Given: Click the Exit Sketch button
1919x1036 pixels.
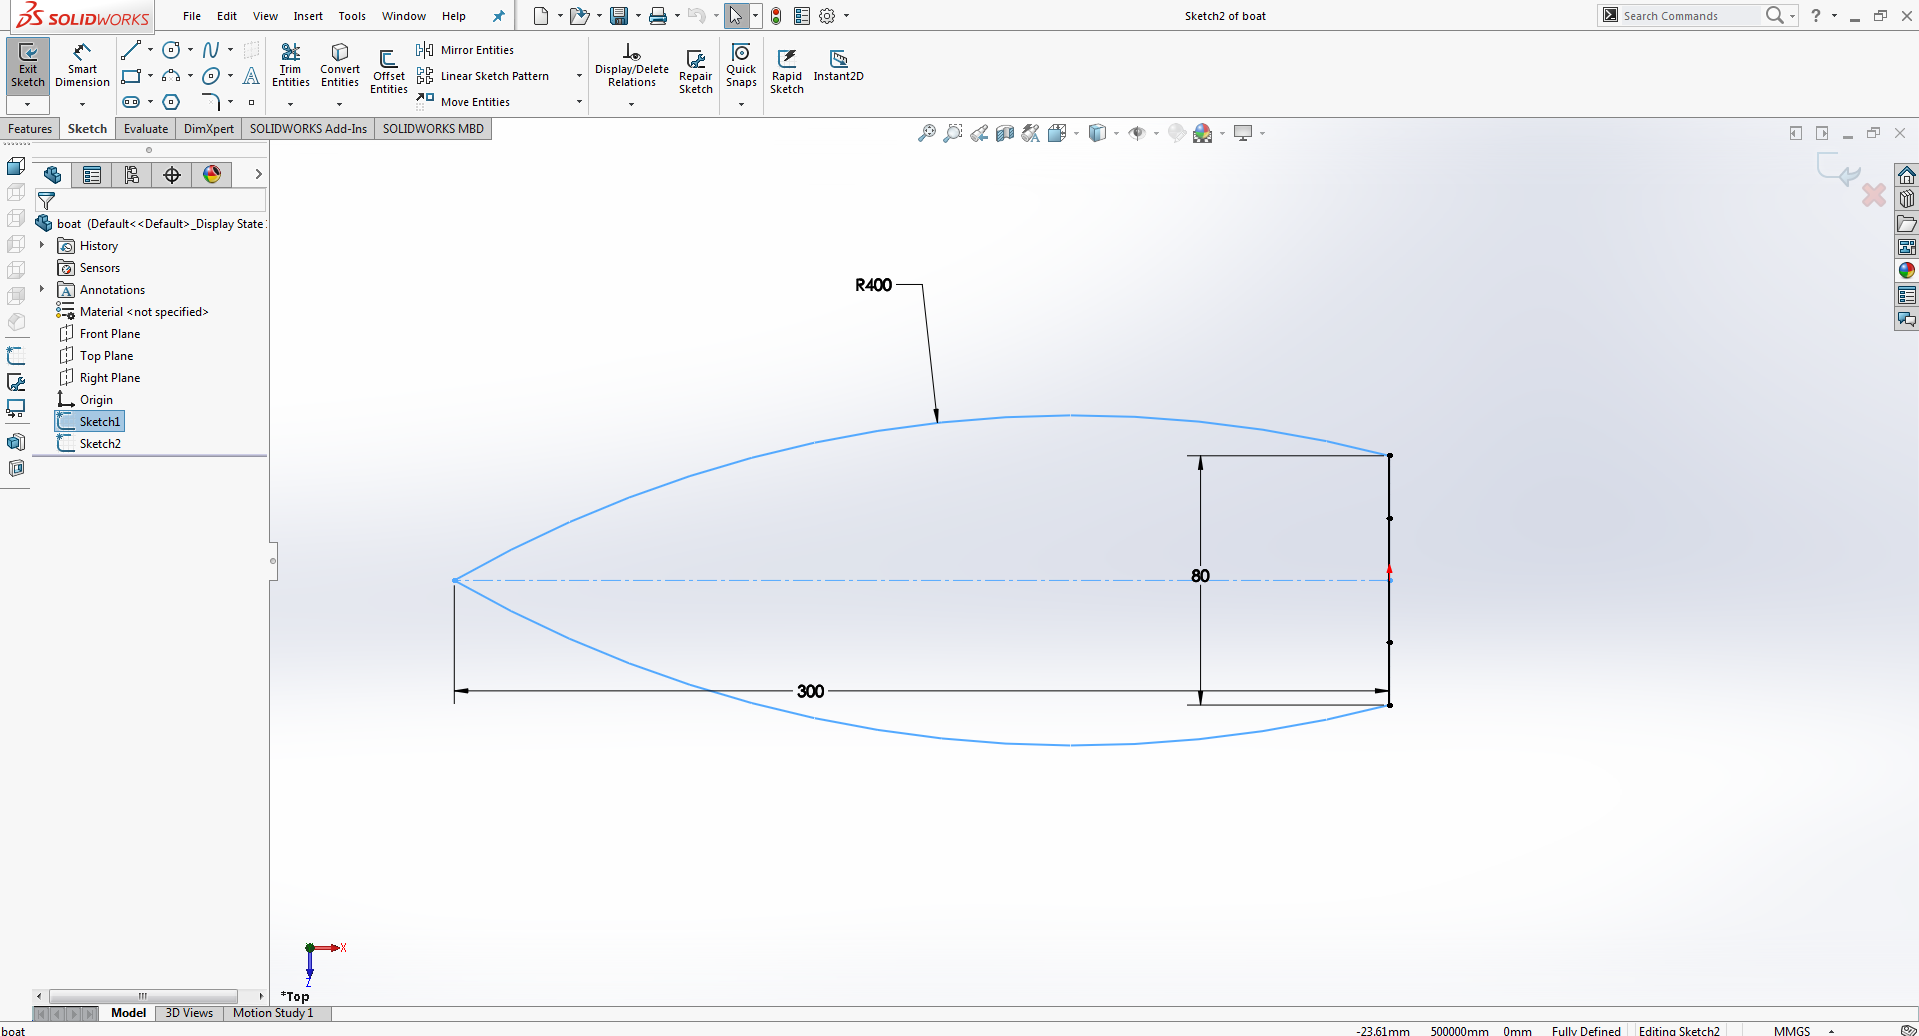Looking at the screenshot, I should [x=28, y=66].
